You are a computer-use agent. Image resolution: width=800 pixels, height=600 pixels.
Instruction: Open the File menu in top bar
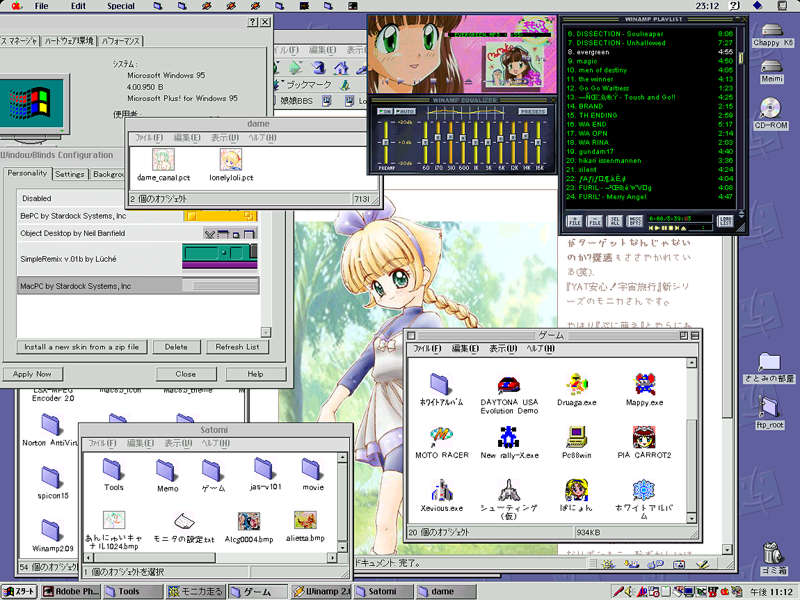[x=41, y=6]
